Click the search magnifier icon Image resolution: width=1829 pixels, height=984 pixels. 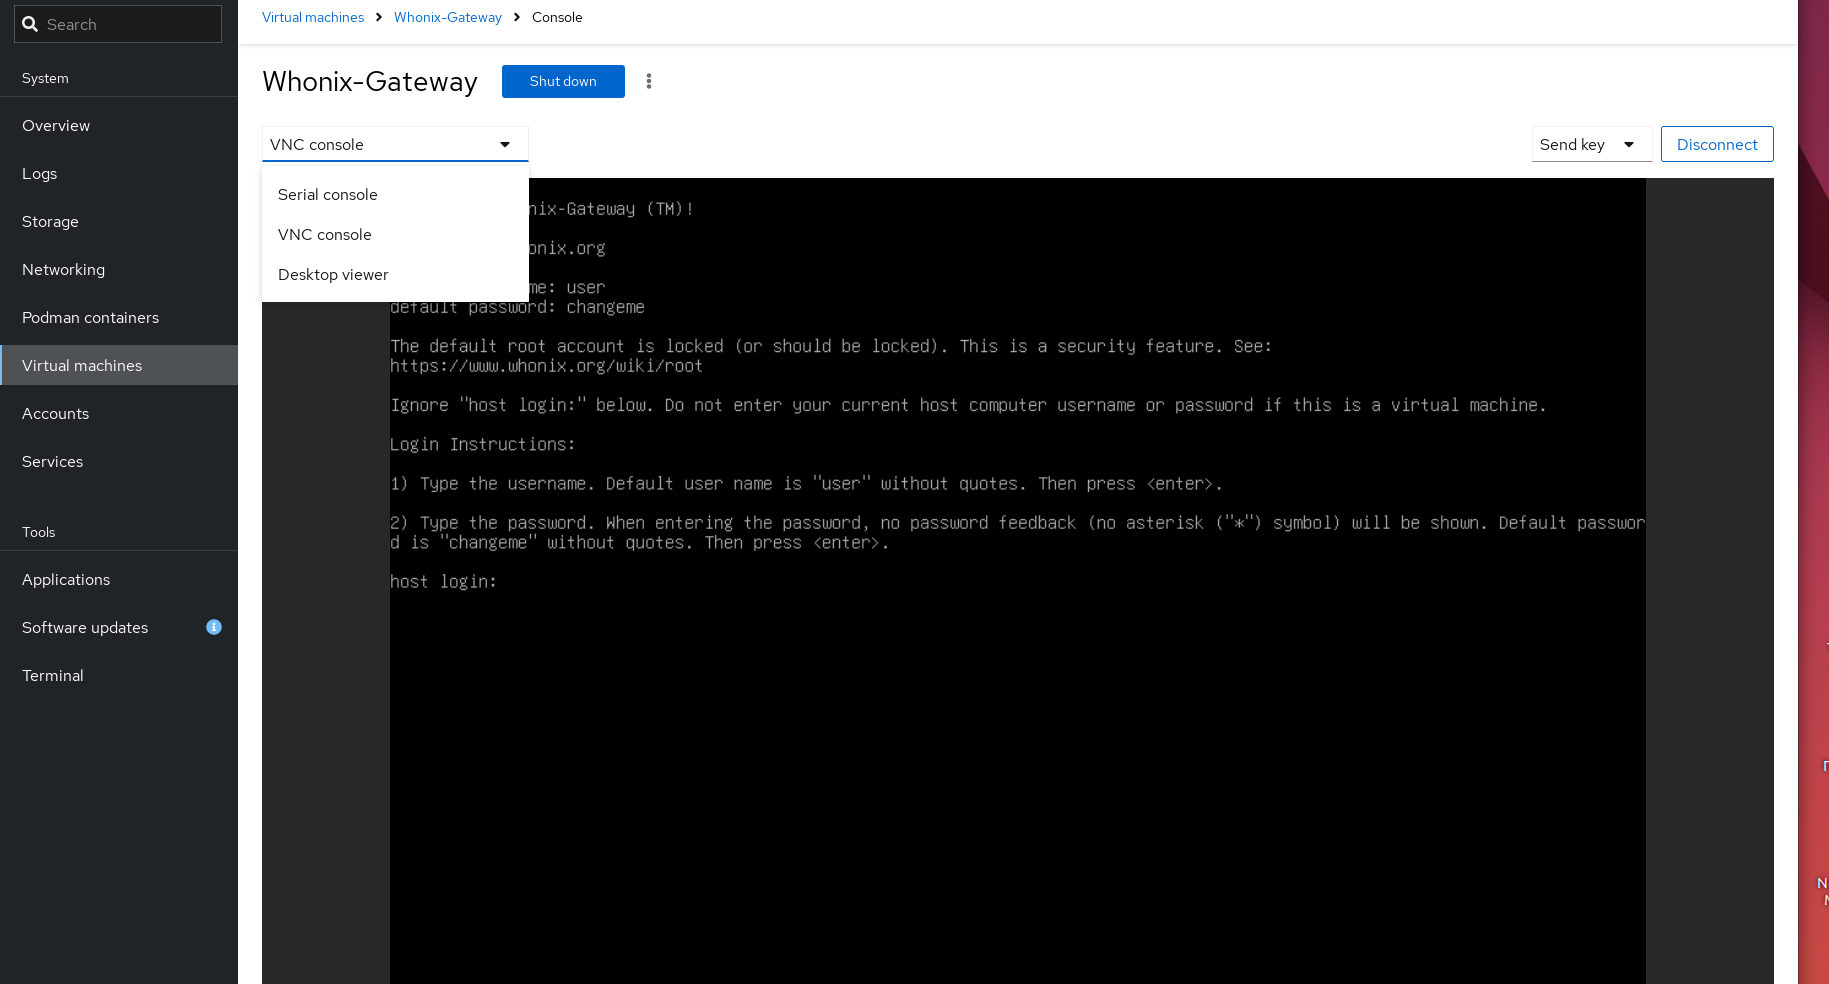tap(30, 24)
